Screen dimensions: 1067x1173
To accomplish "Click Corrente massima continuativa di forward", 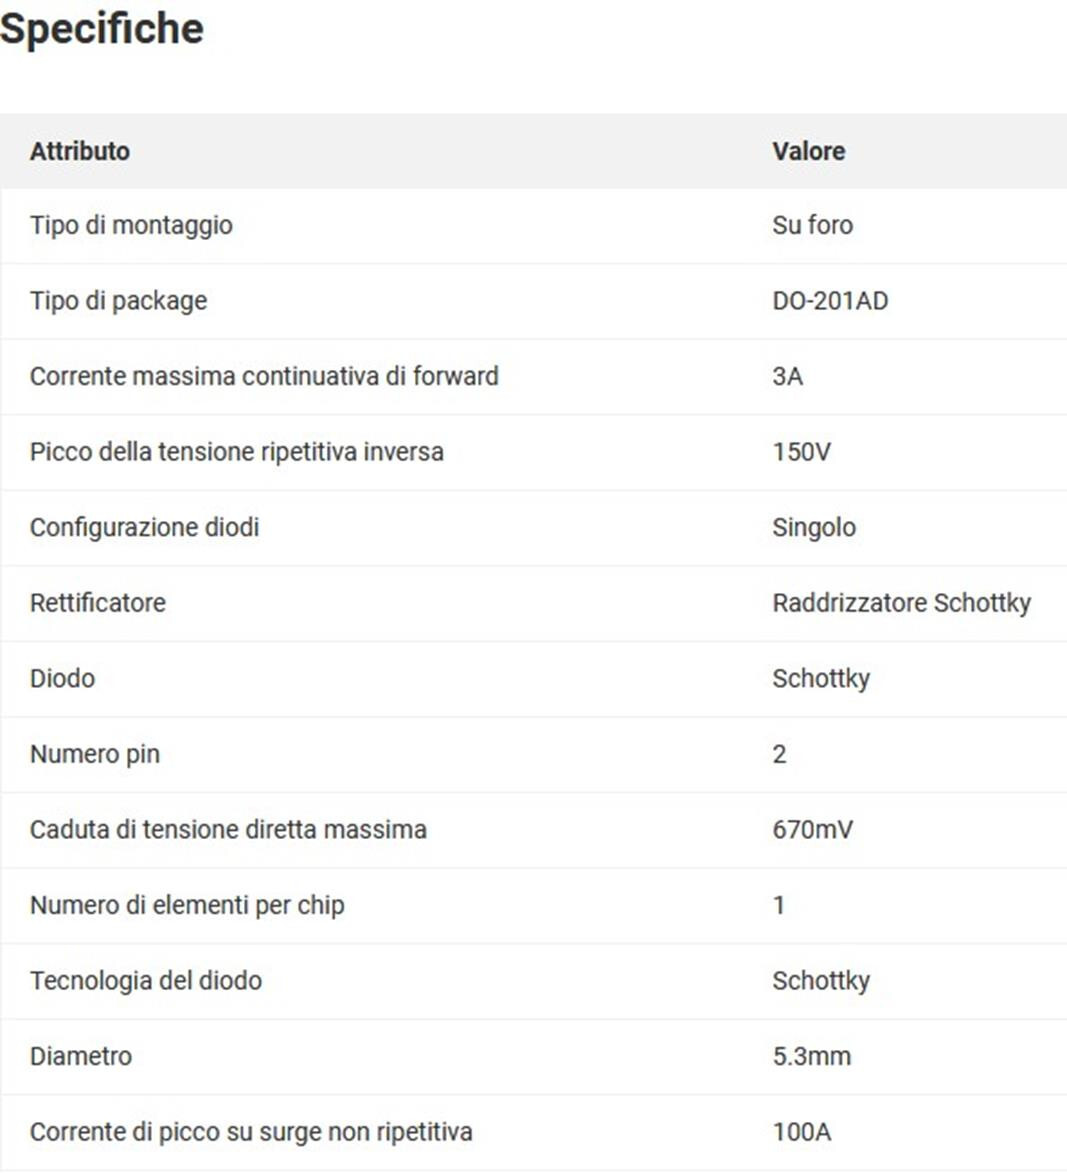I will (x=264, y=376).
